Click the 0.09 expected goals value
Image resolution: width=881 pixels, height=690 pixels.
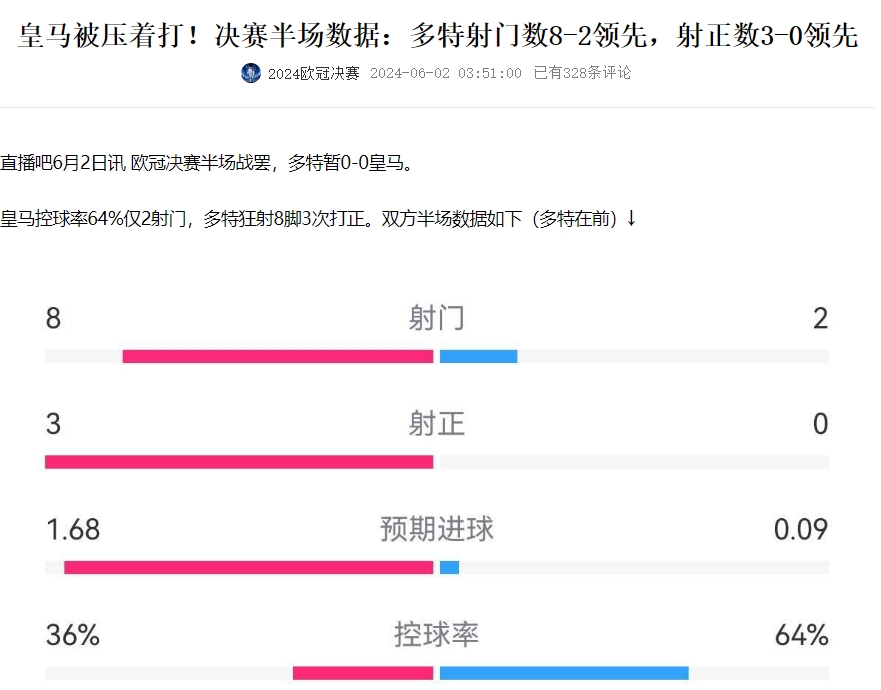click(801, 529)
